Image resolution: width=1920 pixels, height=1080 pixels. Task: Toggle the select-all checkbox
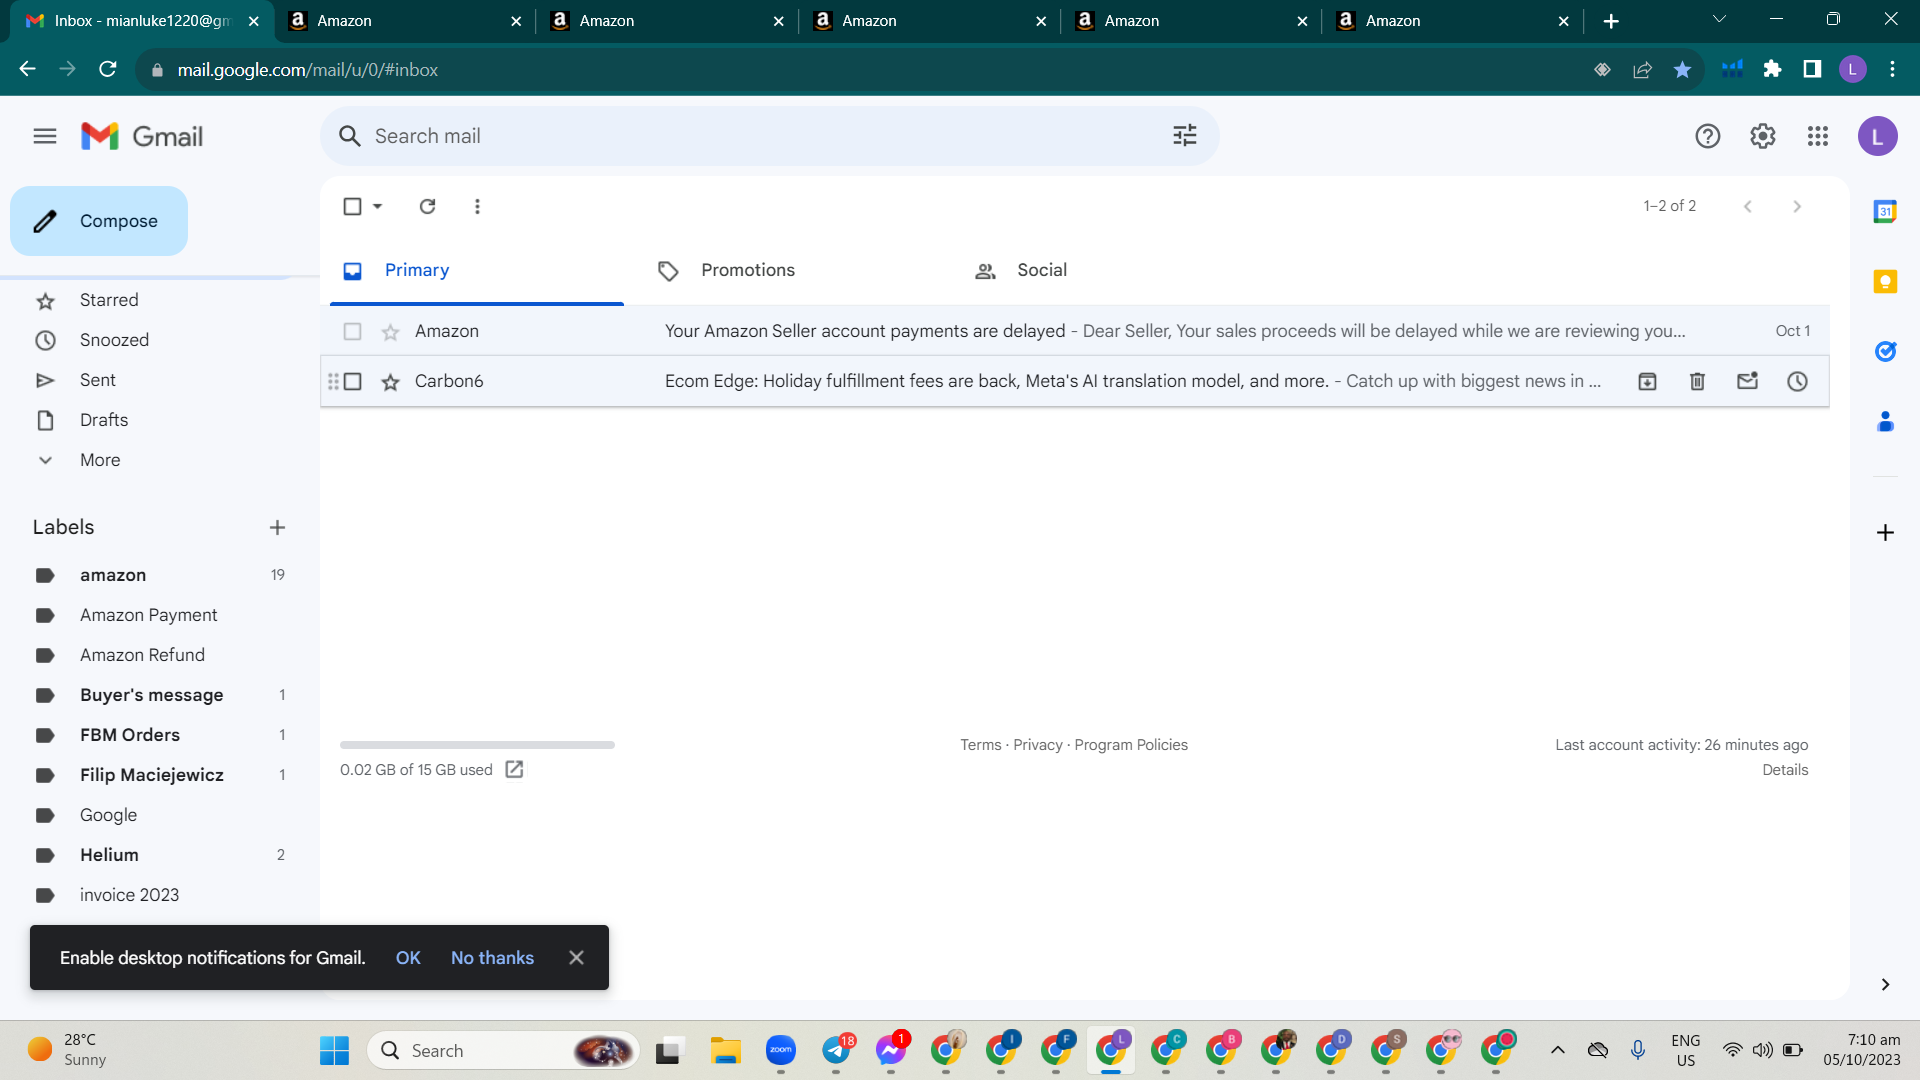click(352, 206)
